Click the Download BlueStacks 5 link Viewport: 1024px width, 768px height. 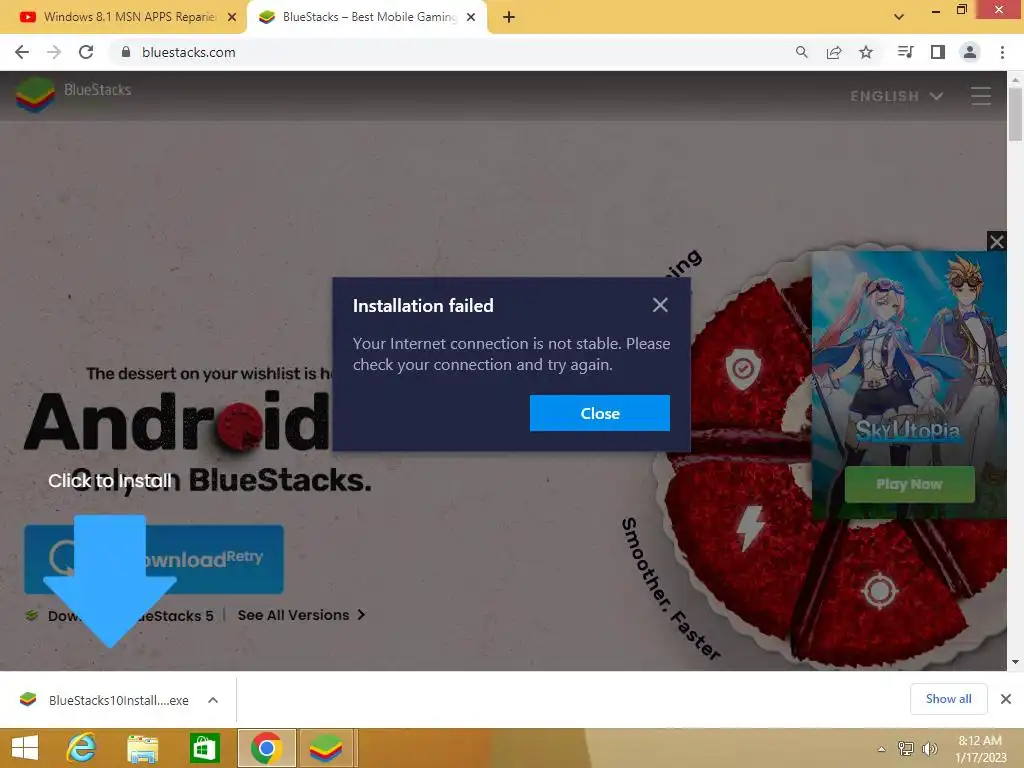pyautogui.click(x=120, y=615)
